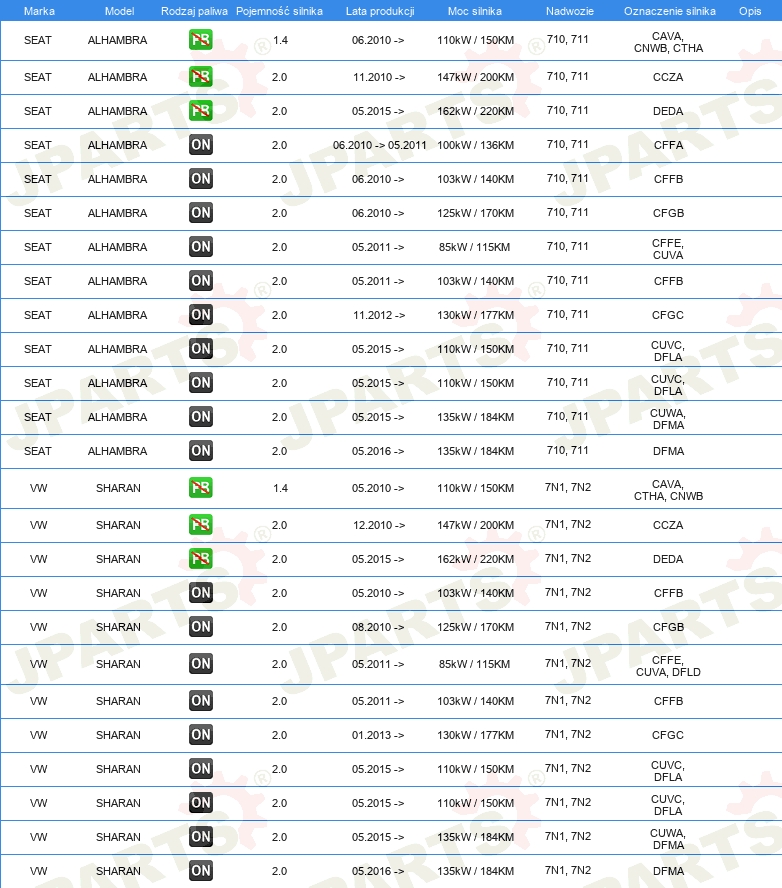Select engine codes 'CAVA, CNWB, CTHA'
This screenshot has width=782, height=888.
[668, 42]
